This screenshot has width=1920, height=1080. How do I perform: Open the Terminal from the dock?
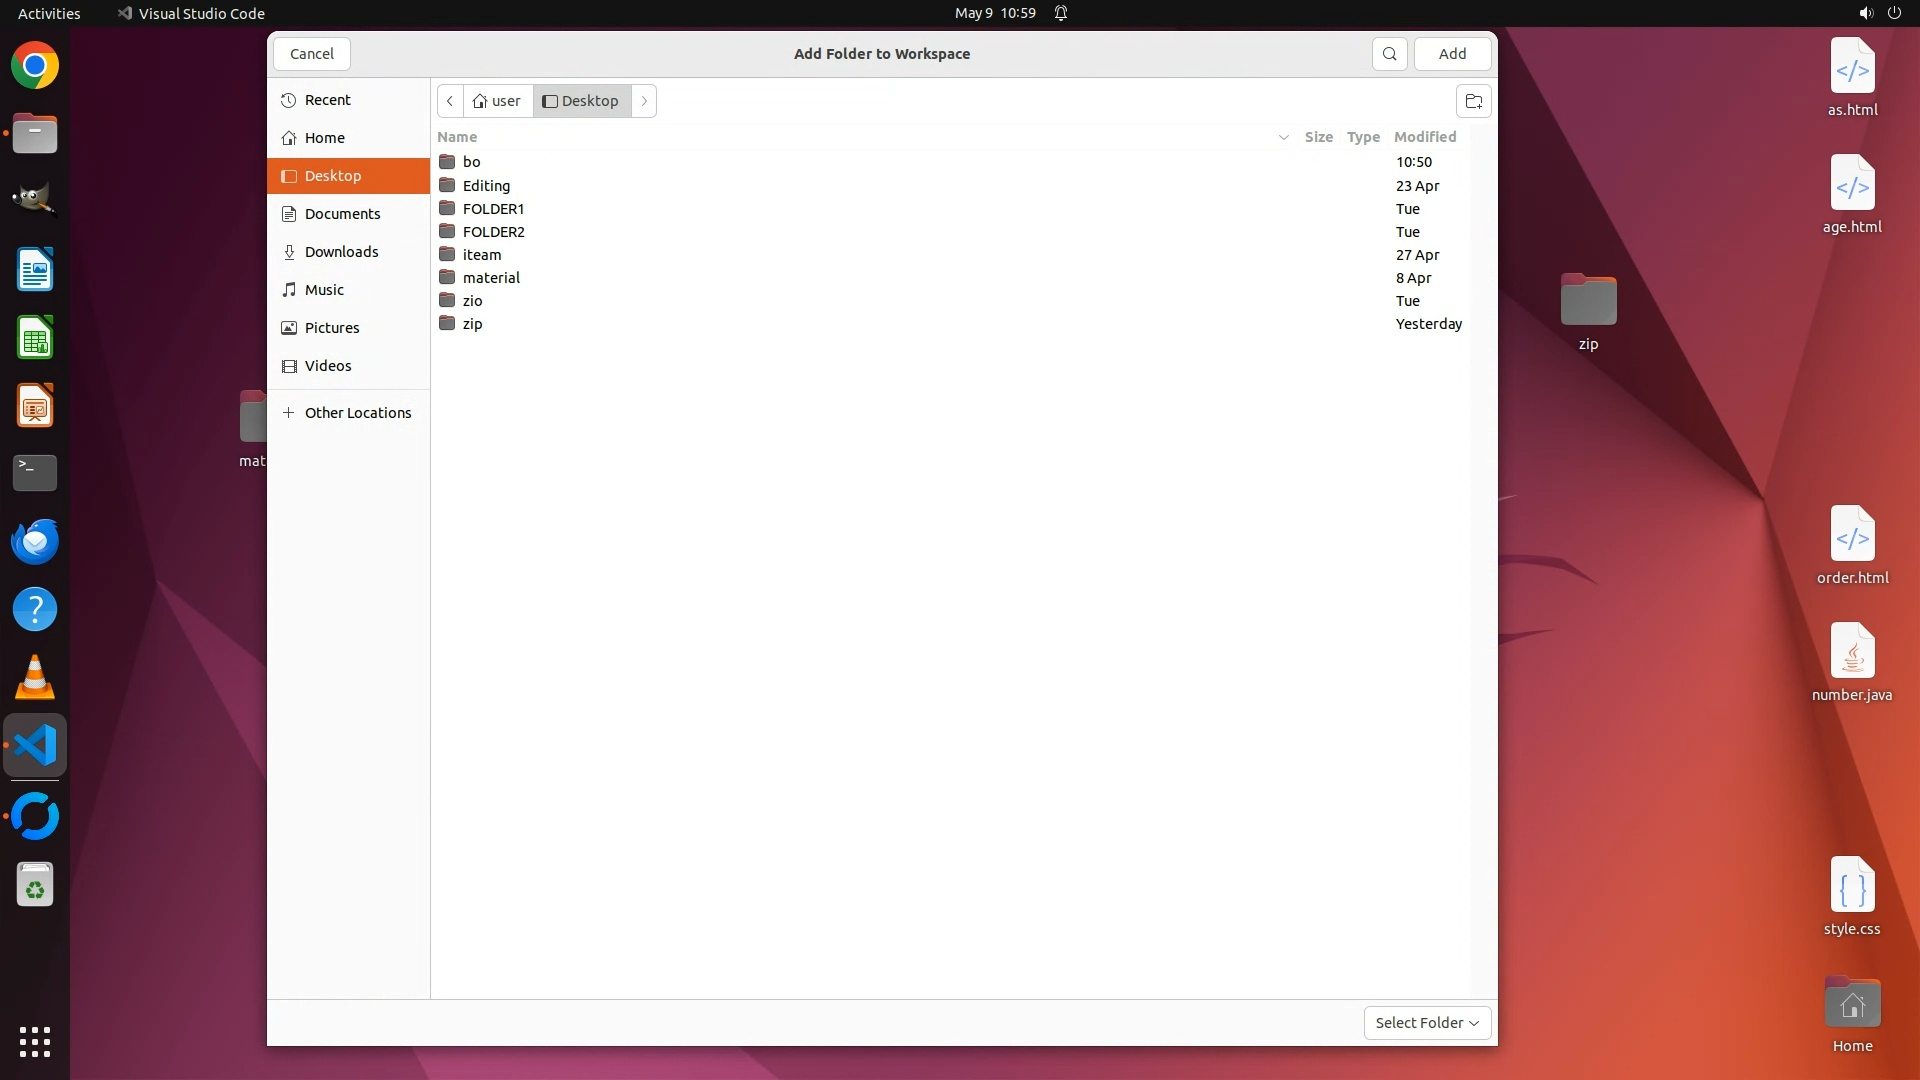[35, 473]
